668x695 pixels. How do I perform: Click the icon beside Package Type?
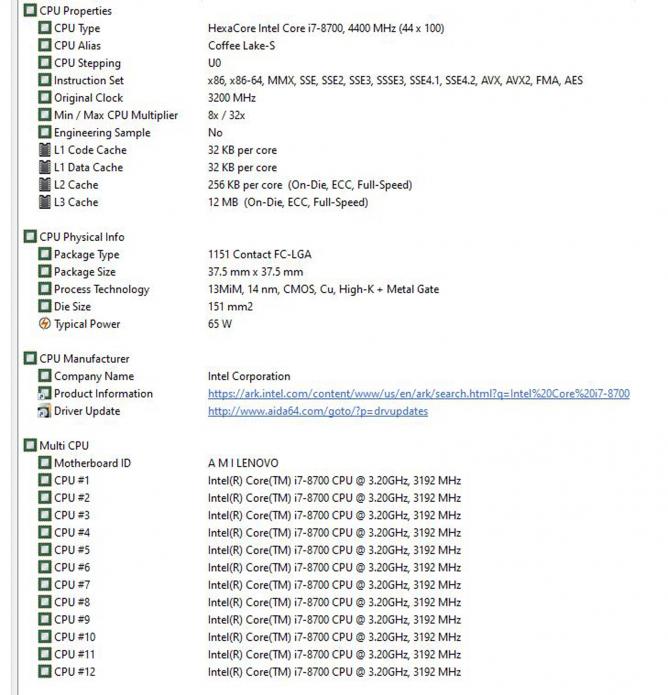[45, 254]
